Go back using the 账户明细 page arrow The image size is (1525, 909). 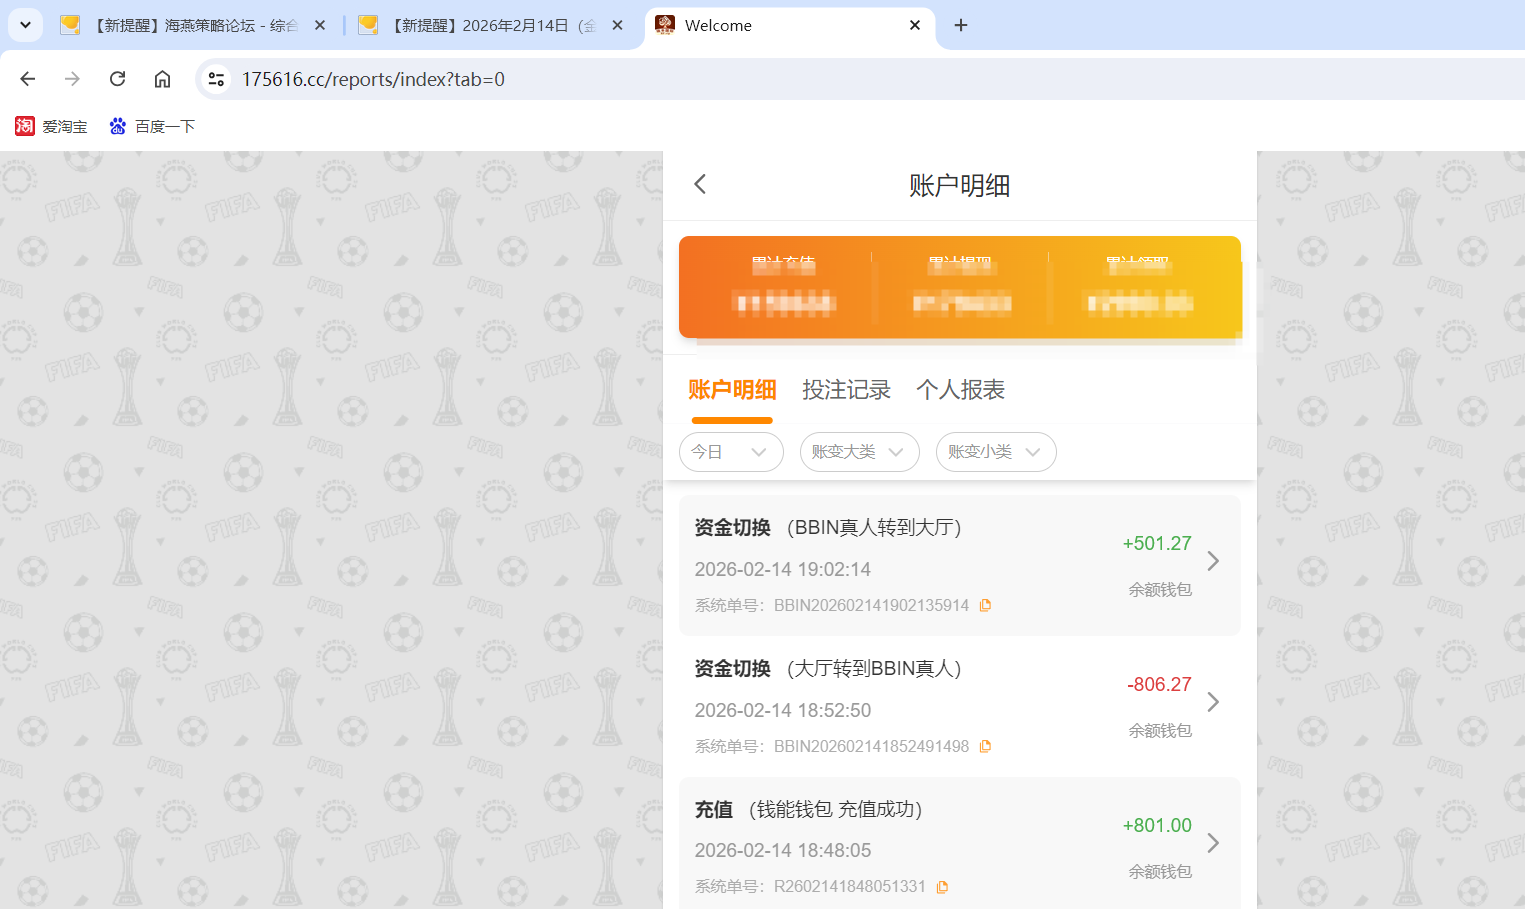click(x=699, y=184)
